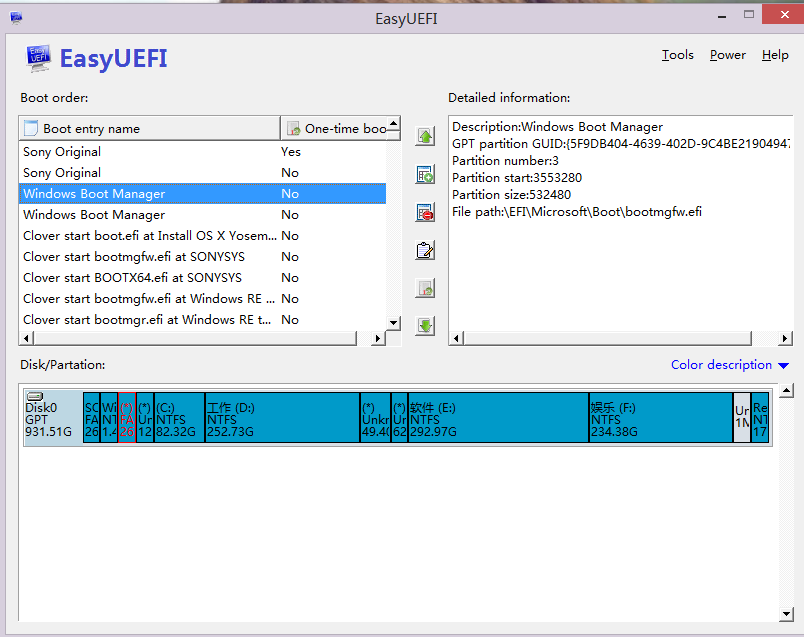Select the grey unallocated 1M partition block
Viewport: 804px width, 637px height.
(x=742, y=417)
